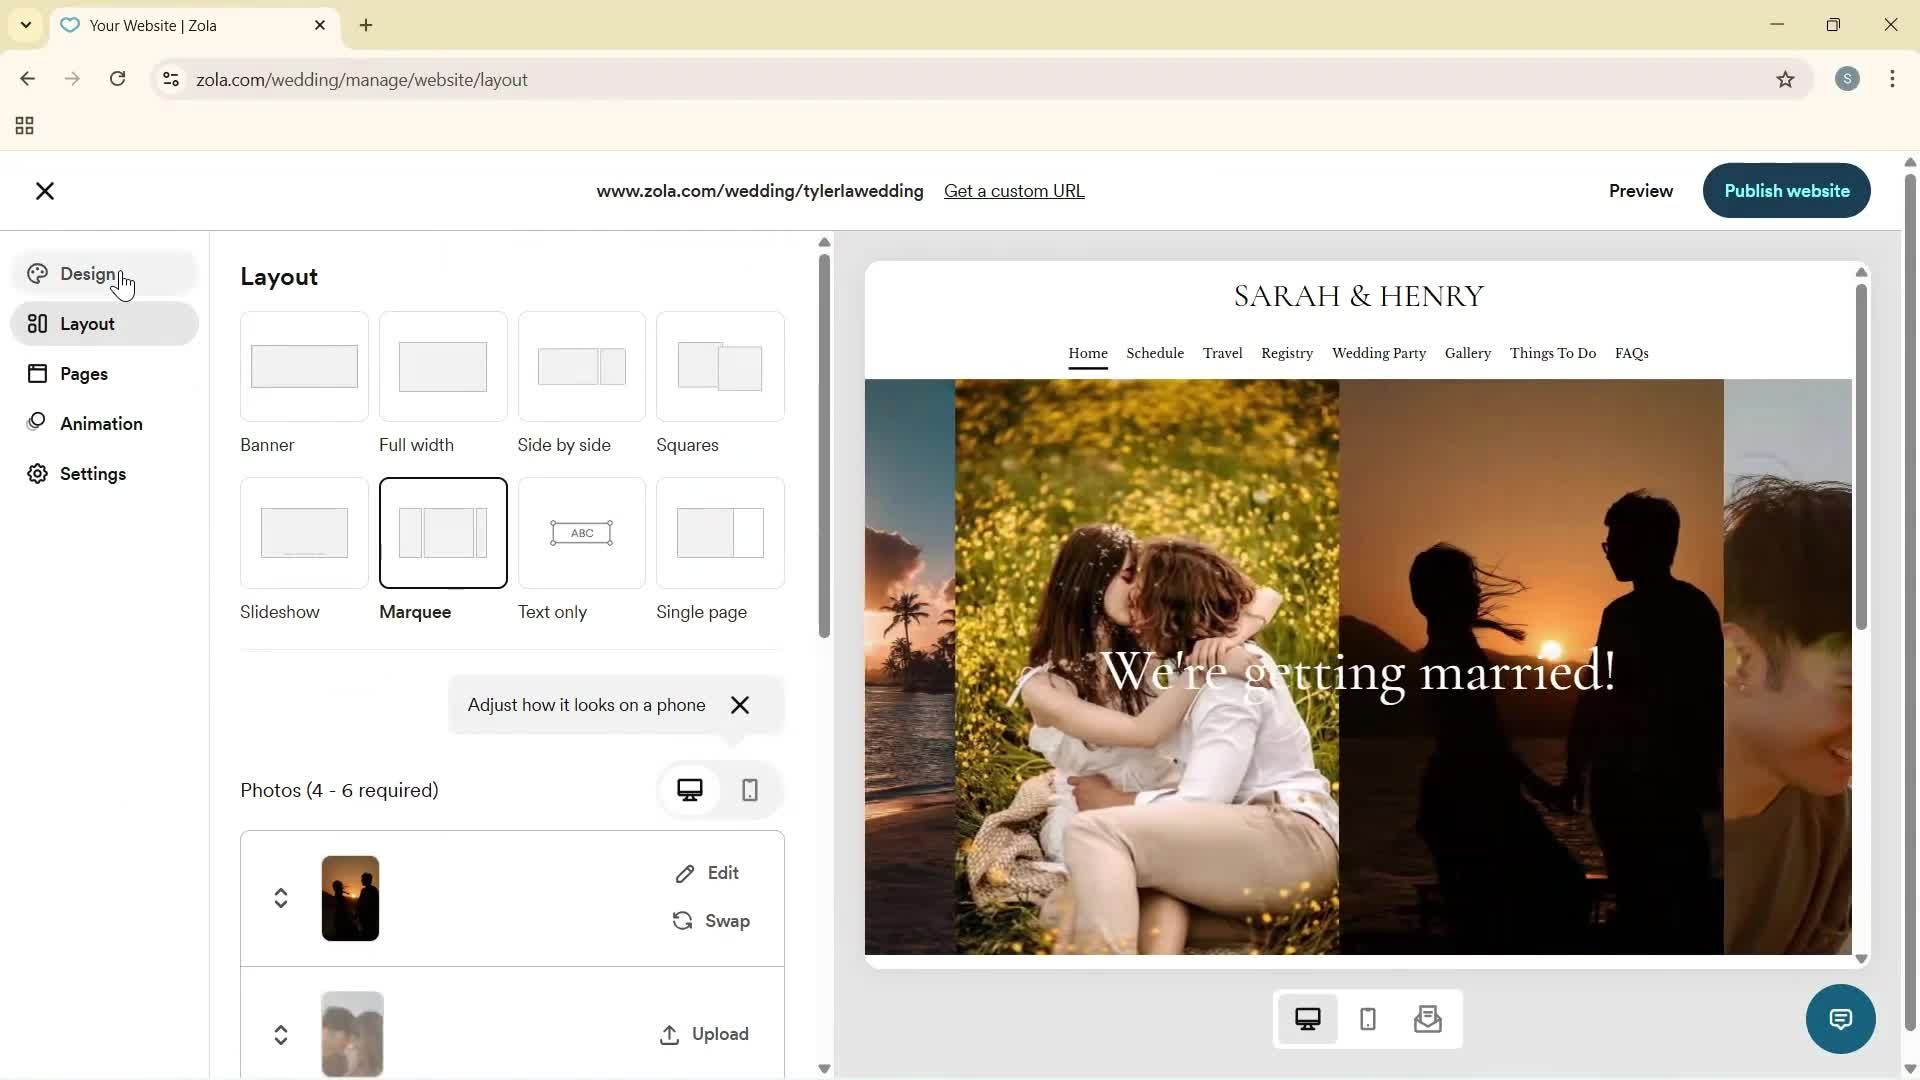Open the email preview at the bottom
The image size is (1920, 1080).
click(x=1428, y=1019)
